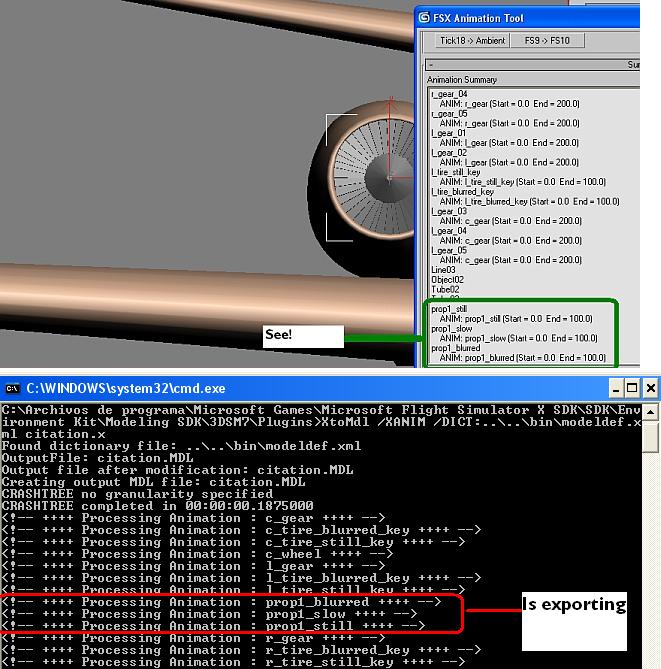
Task: Click the Processing Animation c_wheel line
Action: tap(197, 554)
